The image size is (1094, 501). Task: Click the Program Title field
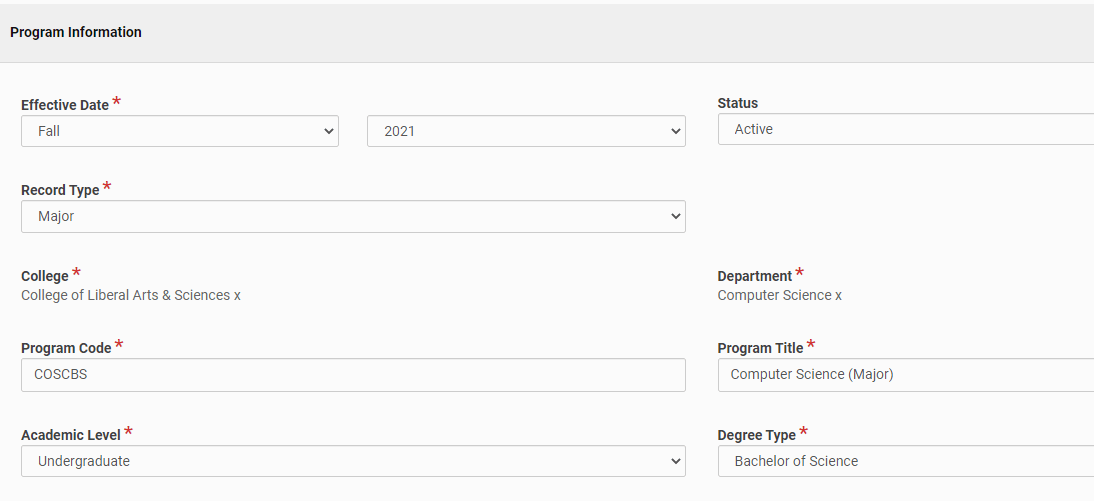(x=906, y=375)
